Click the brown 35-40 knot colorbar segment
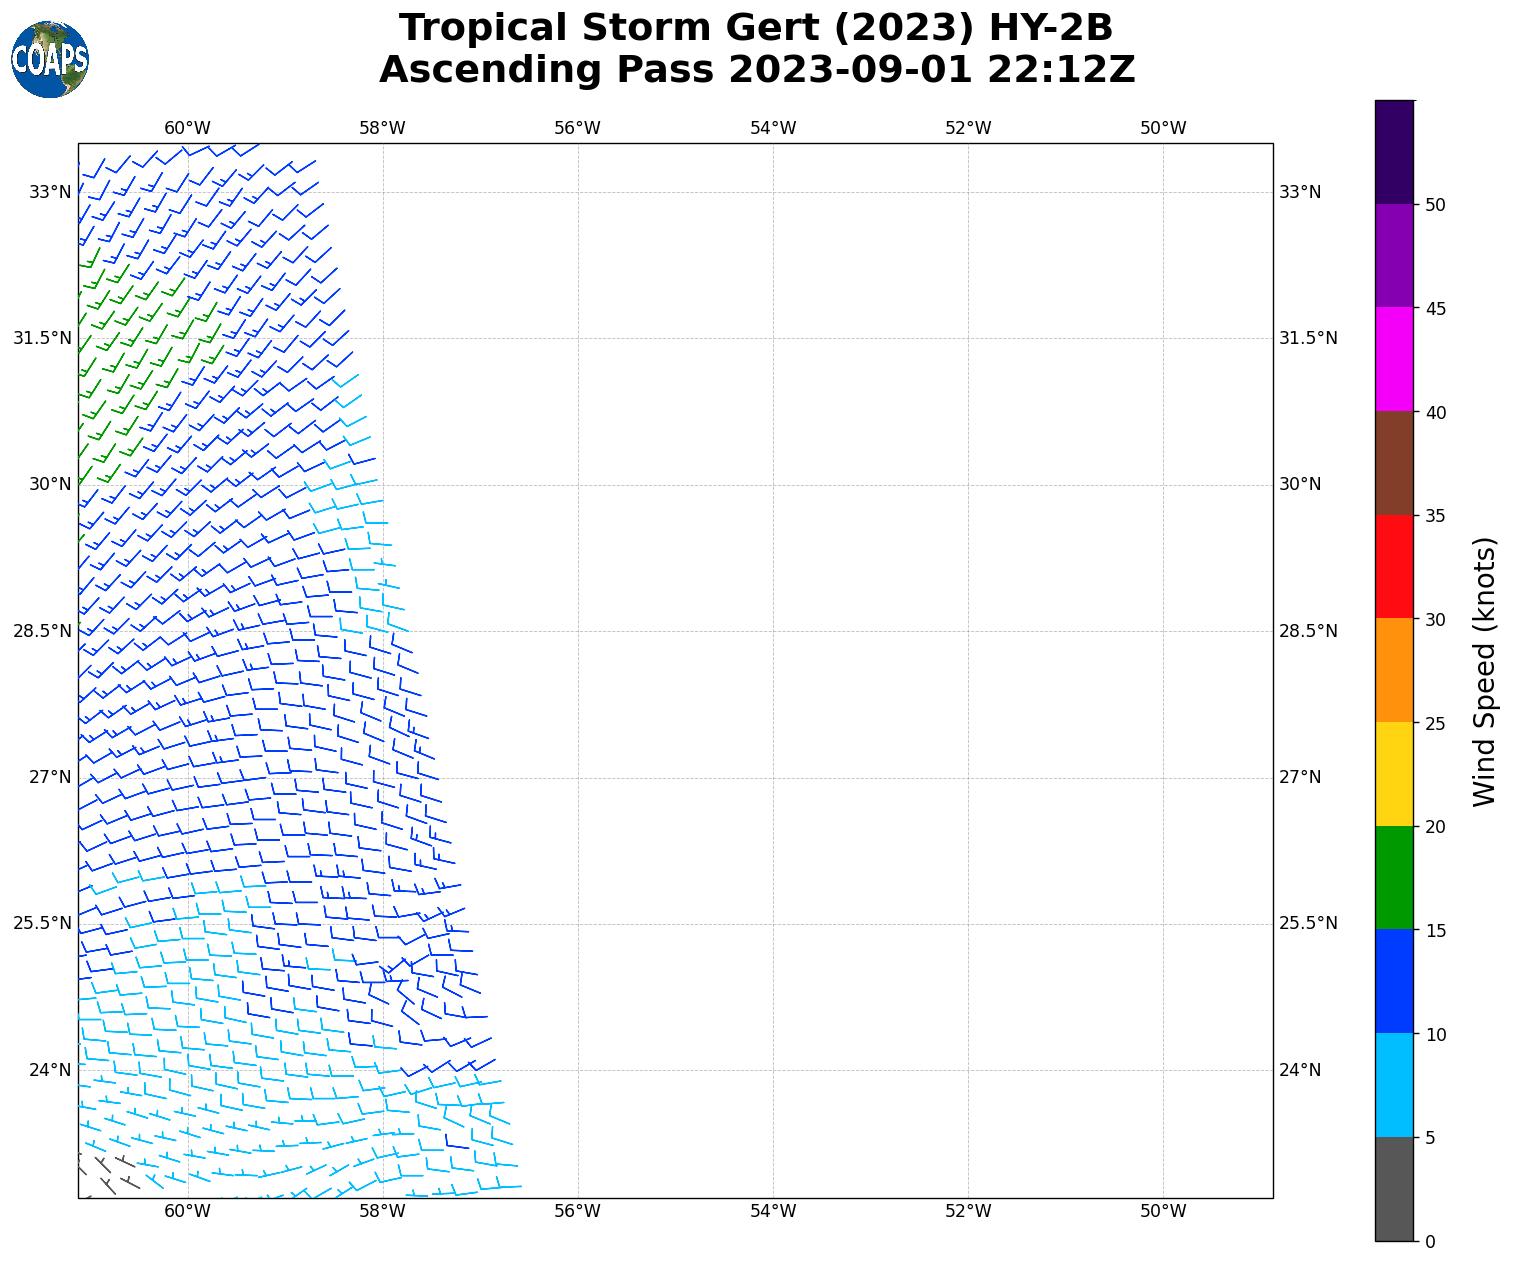The width and height of the screenshot is (1513, 1264). (1394, 462)
